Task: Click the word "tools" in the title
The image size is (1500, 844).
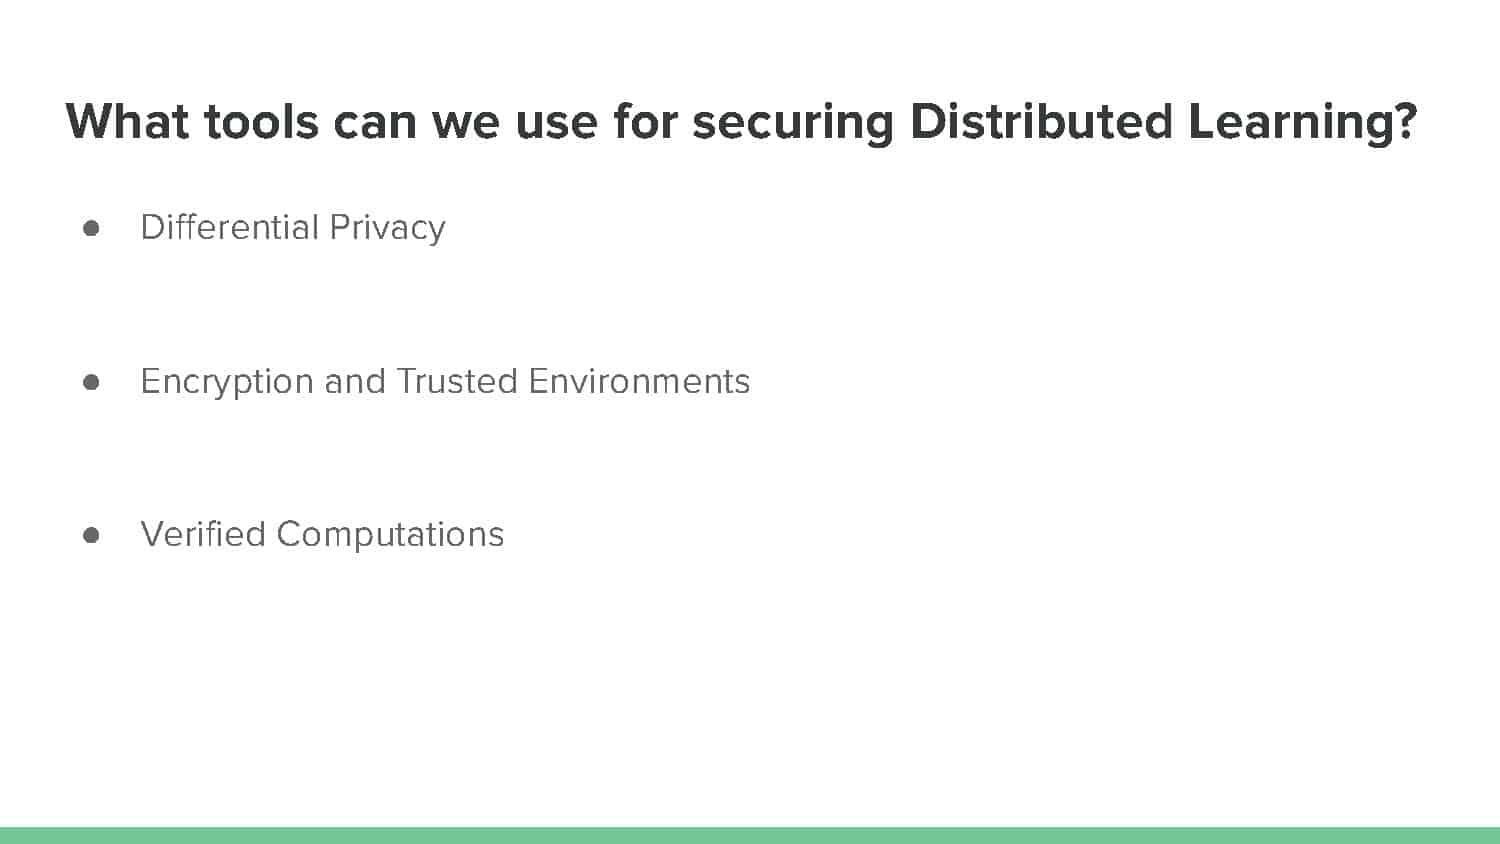Action: tap(261, 122)
